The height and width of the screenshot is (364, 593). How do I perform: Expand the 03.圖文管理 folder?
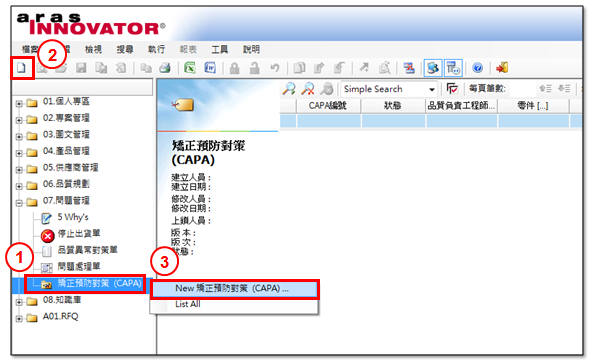pos(19,137)
